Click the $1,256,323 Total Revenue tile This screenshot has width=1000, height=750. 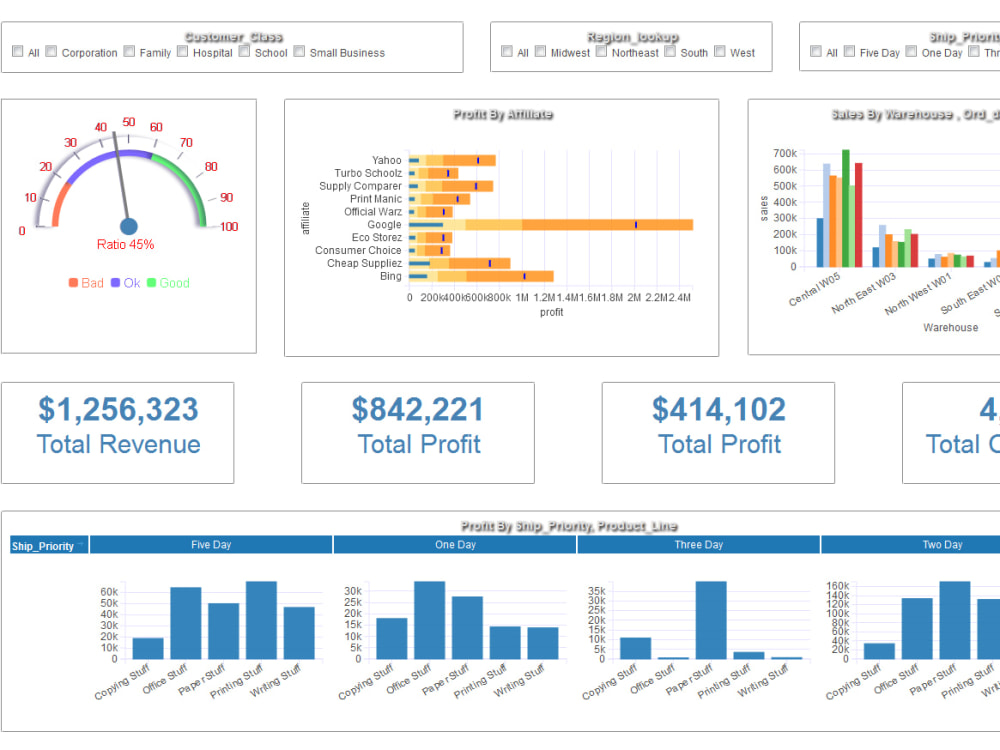pyautogui.click(x=118, y=432)
